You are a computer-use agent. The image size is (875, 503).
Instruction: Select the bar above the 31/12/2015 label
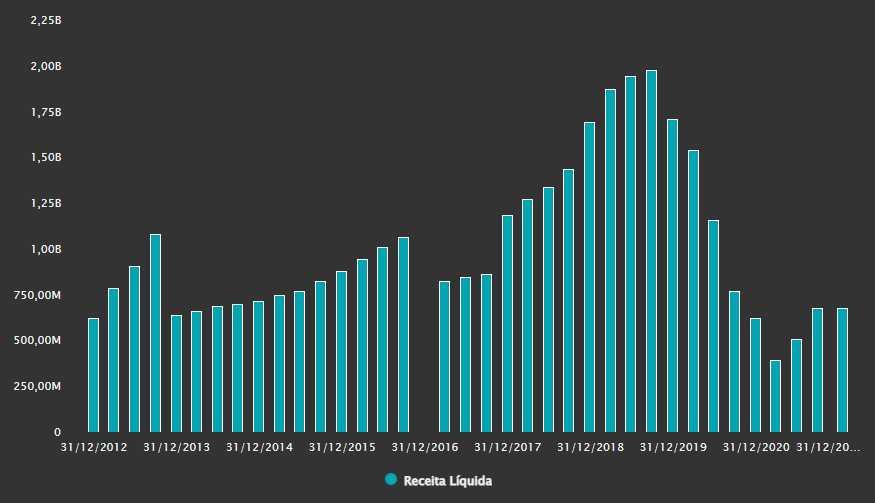341,352
